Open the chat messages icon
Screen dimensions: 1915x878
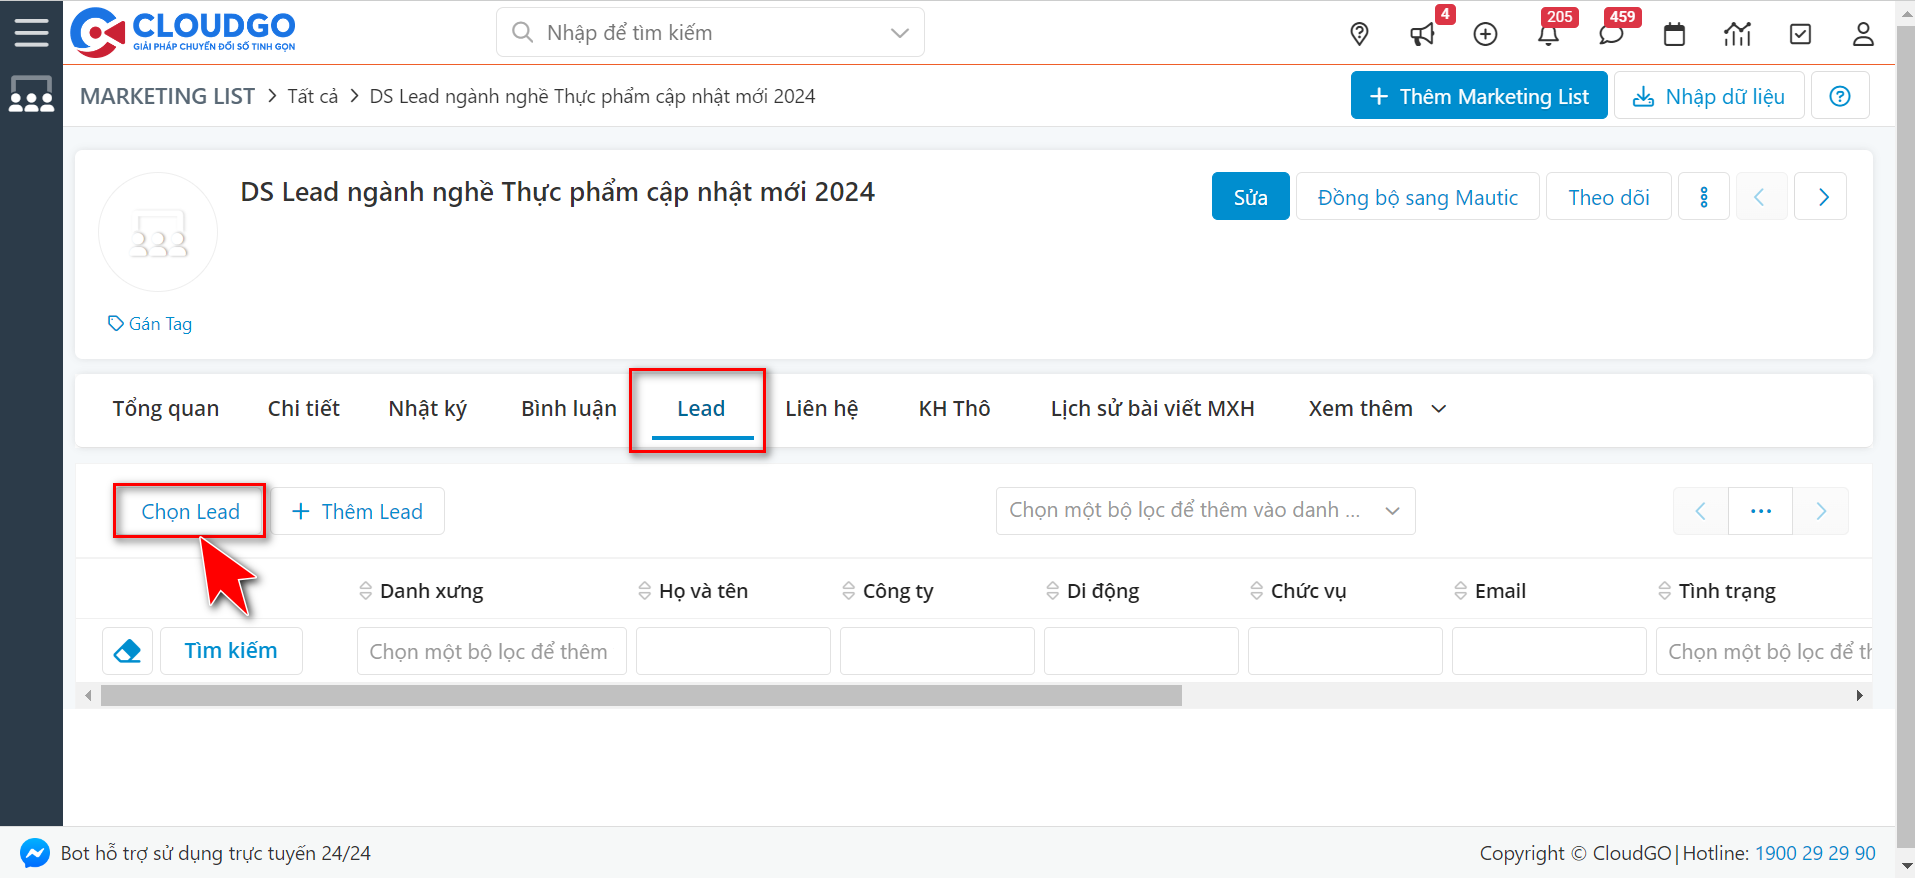click(x=1610, y=35)
